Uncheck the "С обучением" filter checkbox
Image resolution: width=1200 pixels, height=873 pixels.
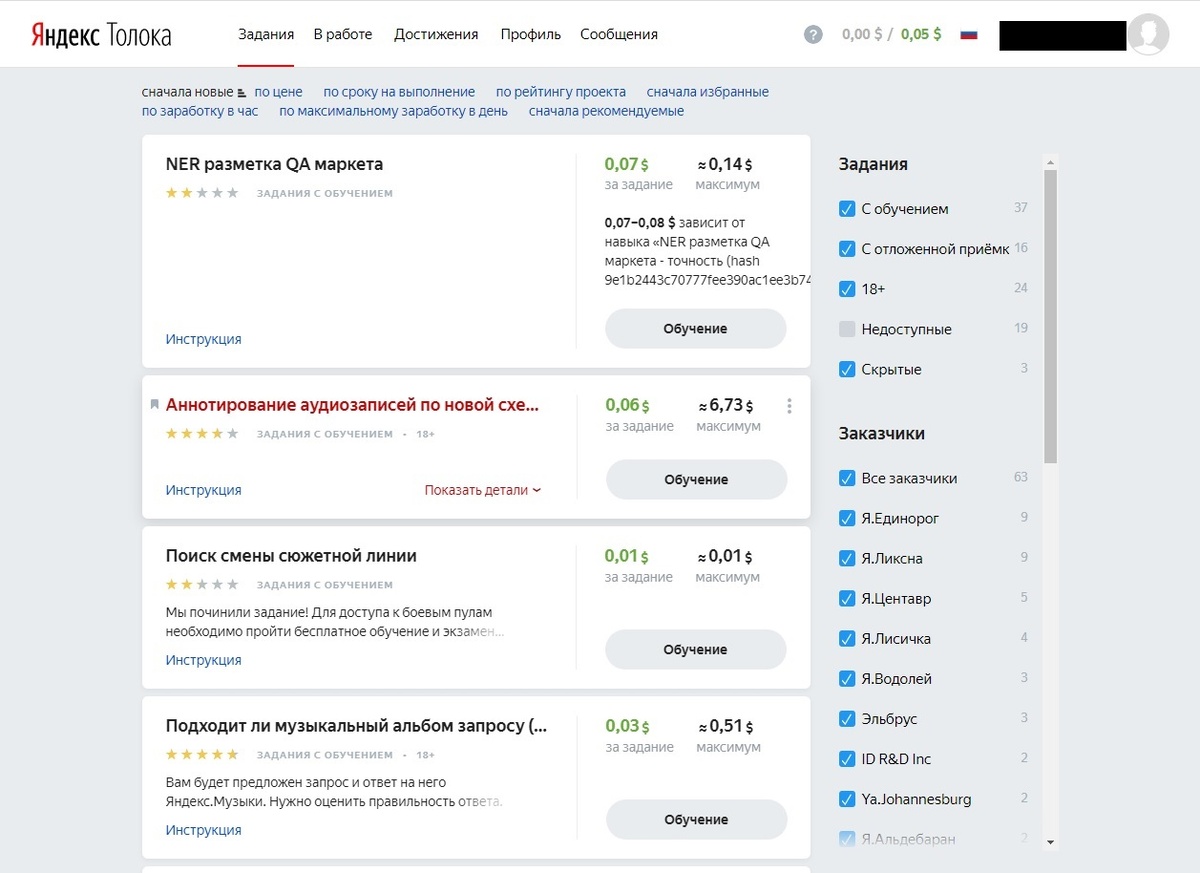pyautogui.click(x=847, y=209)
